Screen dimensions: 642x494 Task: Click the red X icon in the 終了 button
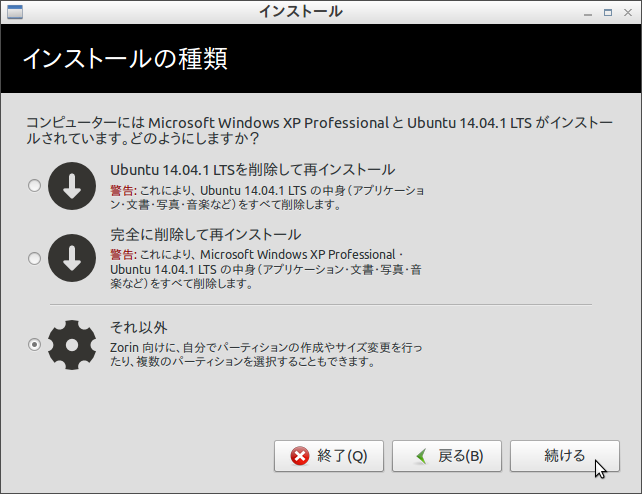300,456
